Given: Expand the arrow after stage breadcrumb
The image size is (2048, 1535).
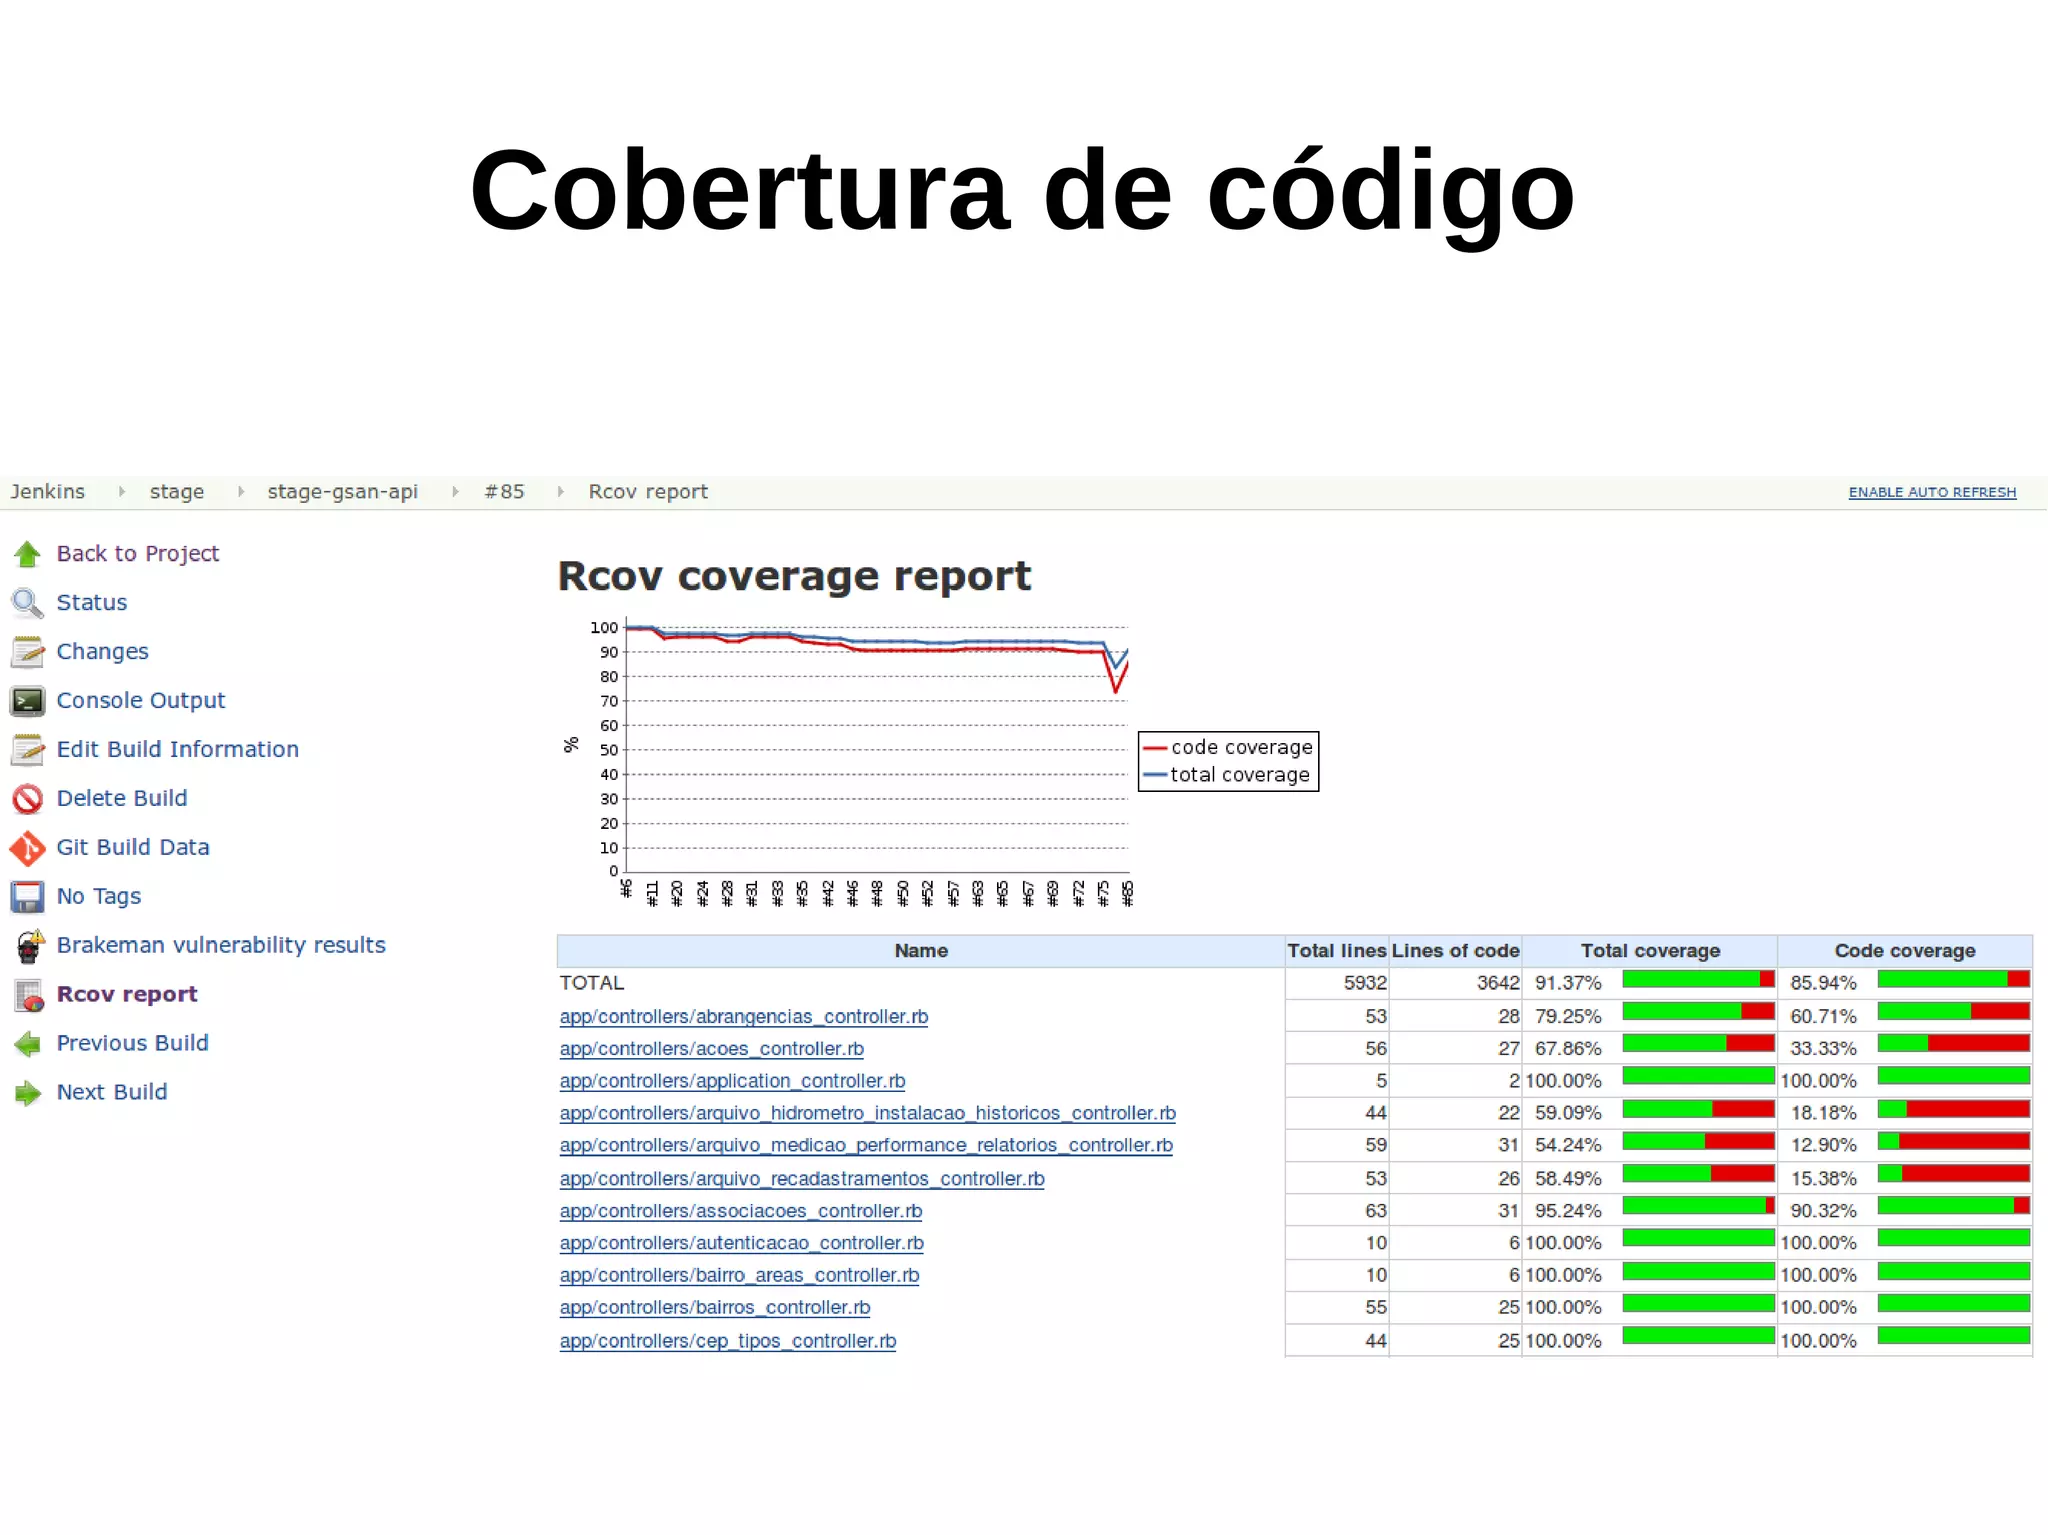Looking at the screenshot, I should tap(240, 492).
